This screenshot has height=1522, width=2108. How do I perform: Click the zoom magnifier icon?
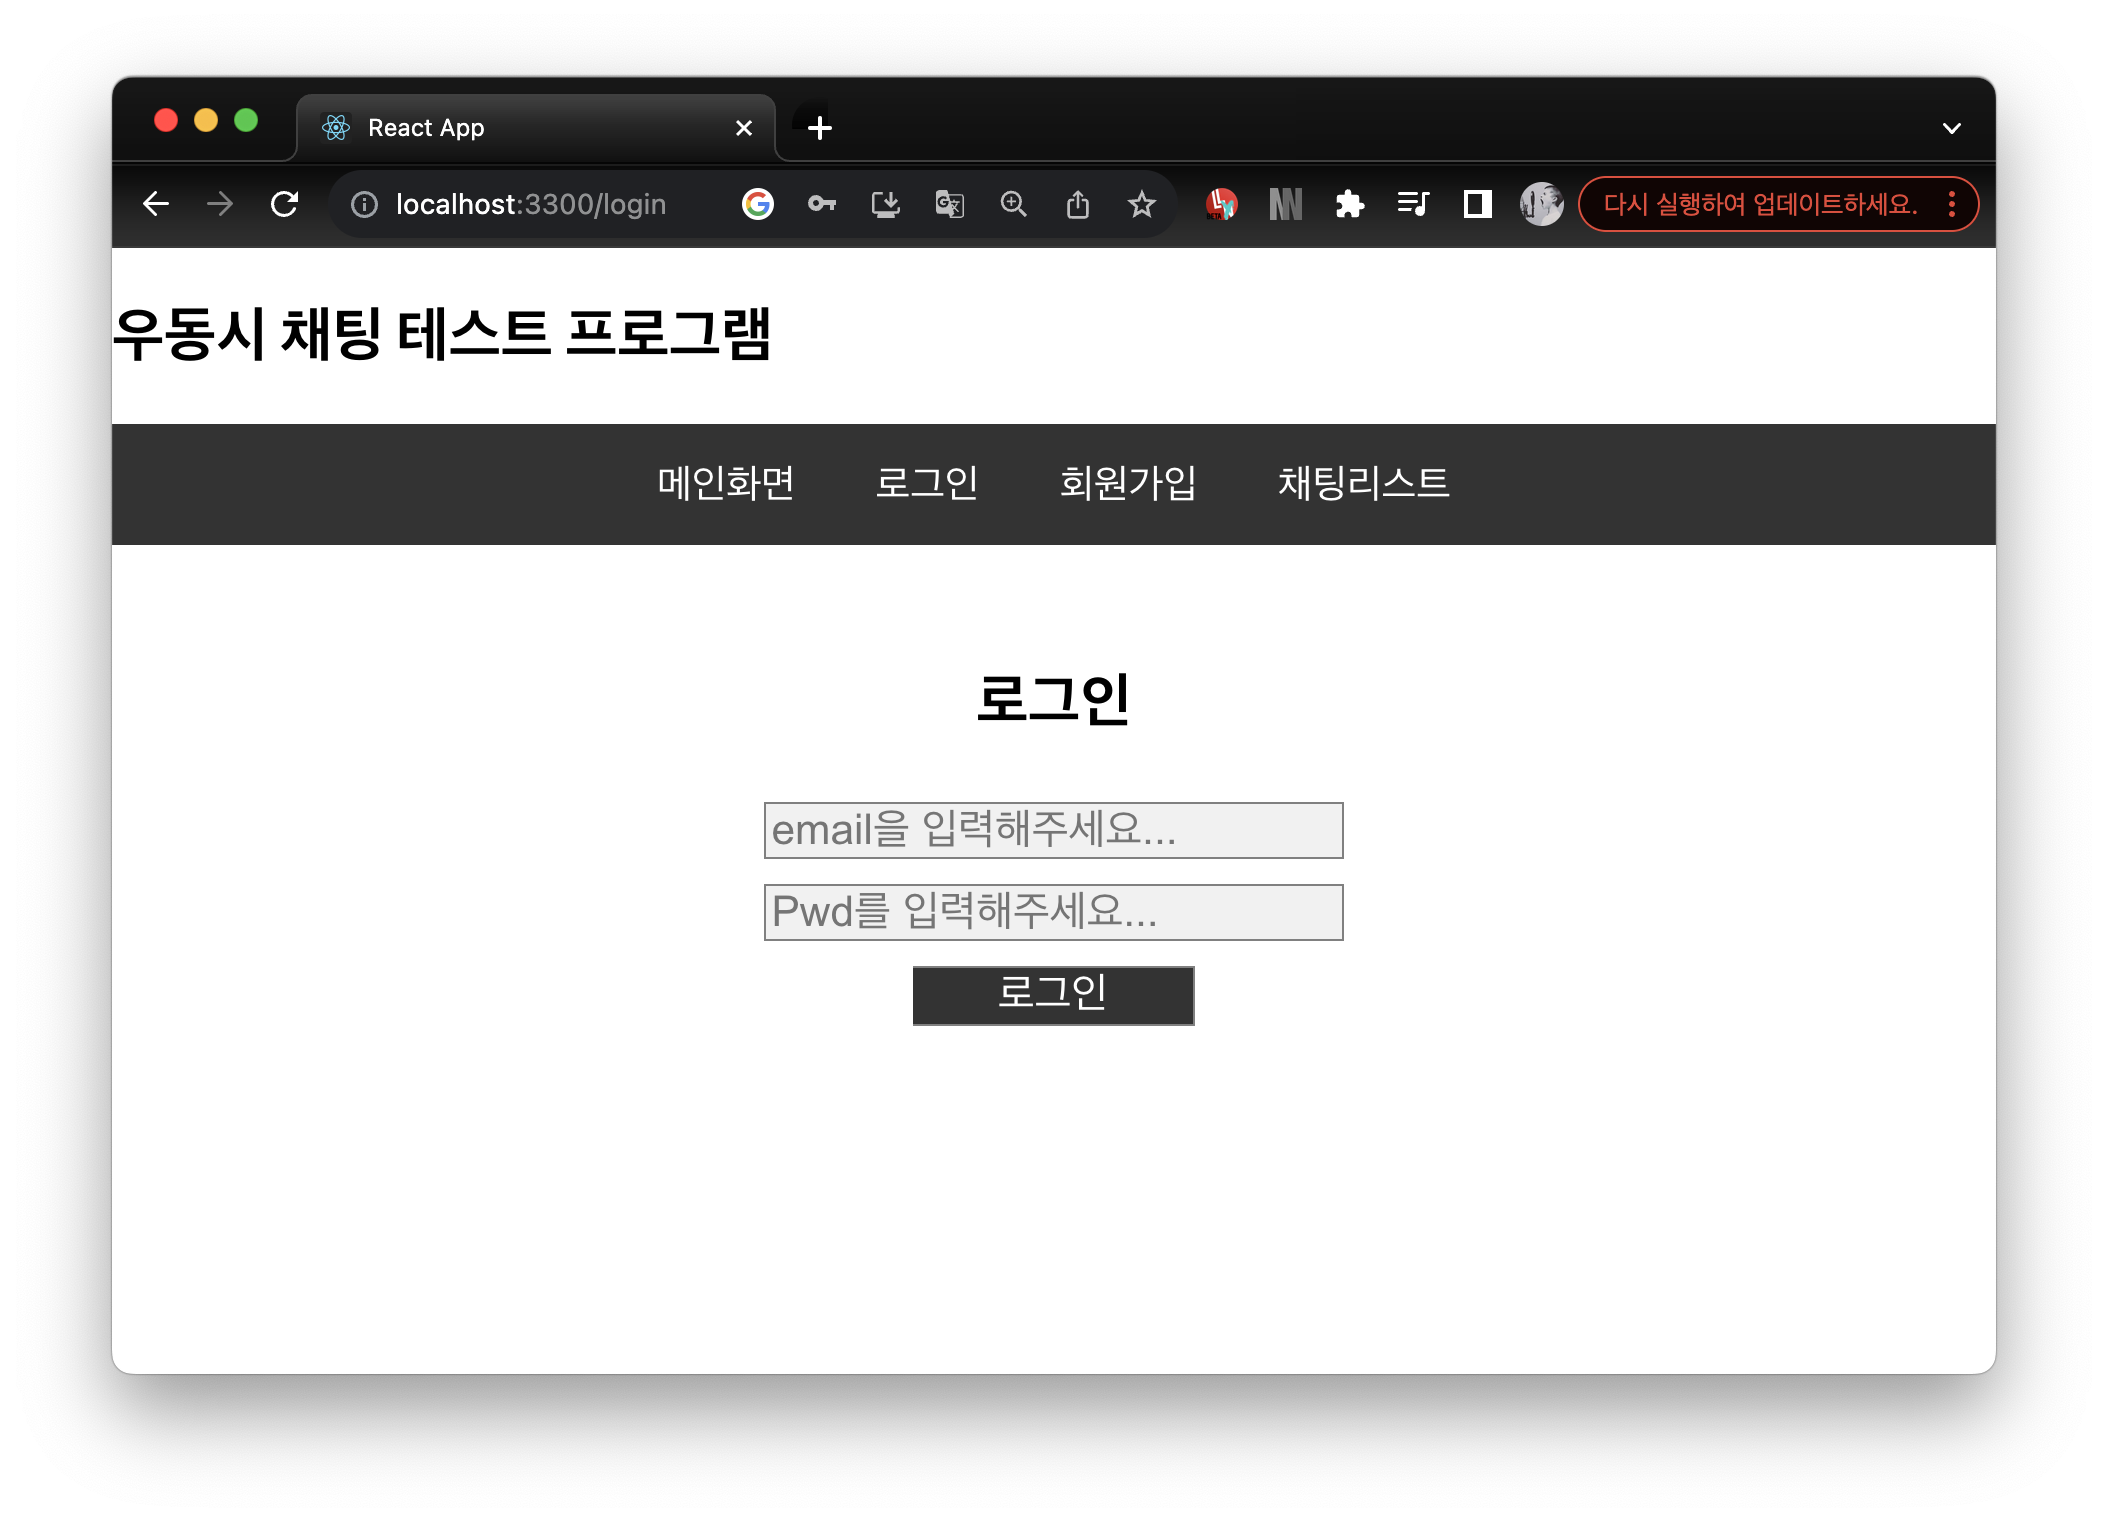pyautogui.click(x=1013, y=204)
